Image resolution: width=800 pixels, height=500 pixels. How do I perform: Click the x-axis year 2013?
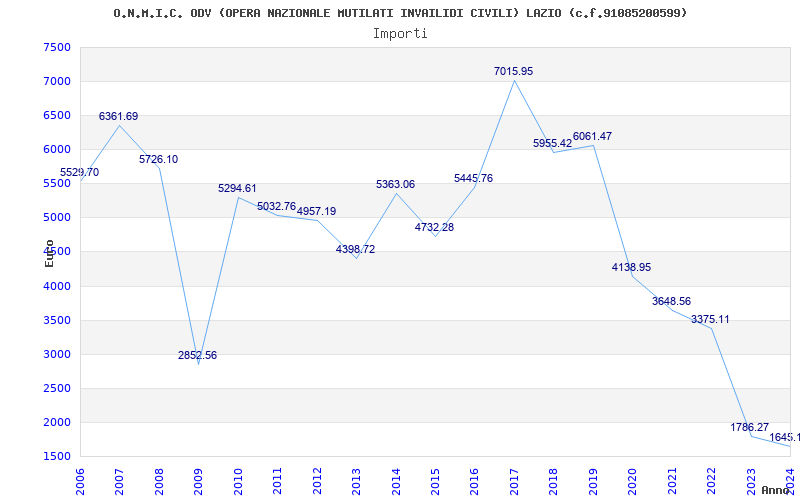point(356,481)
